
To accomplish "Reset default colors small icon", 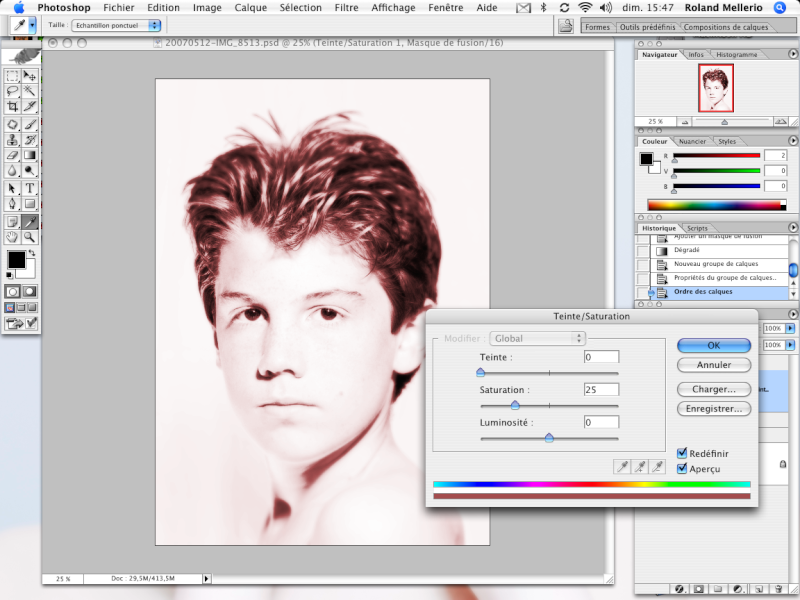I will tap(10, 276).
